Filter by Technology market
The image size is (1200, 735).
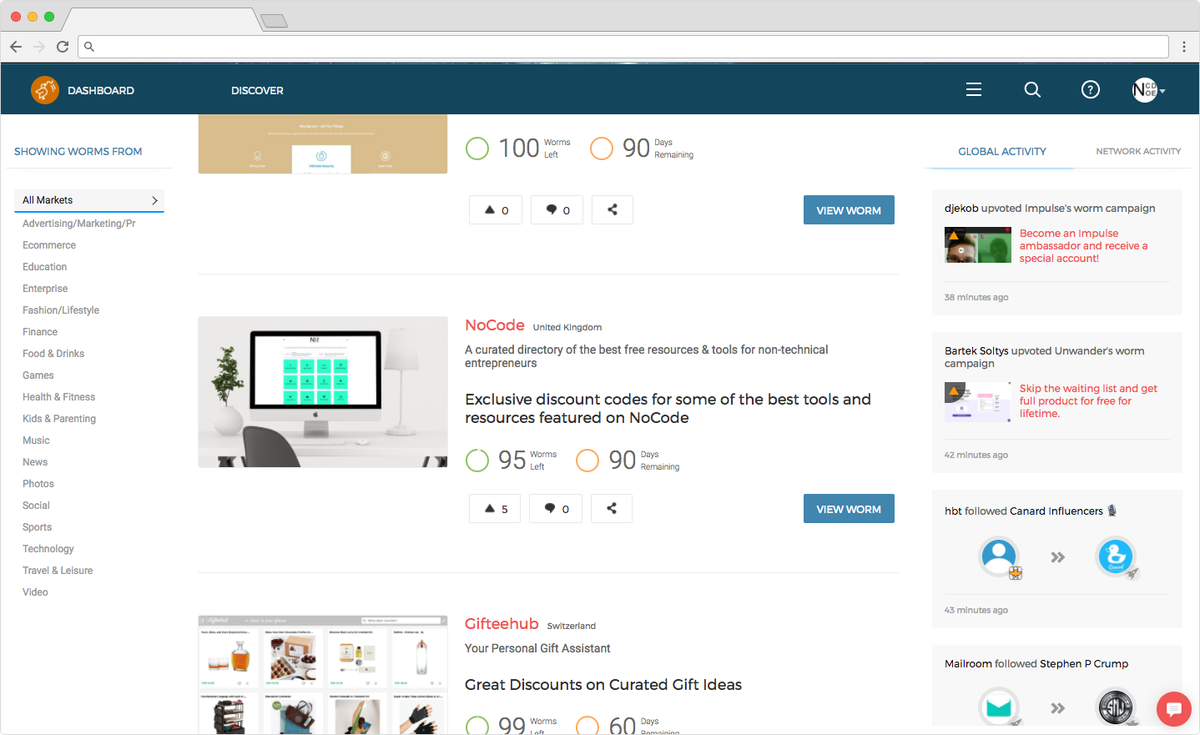(48, 549)
